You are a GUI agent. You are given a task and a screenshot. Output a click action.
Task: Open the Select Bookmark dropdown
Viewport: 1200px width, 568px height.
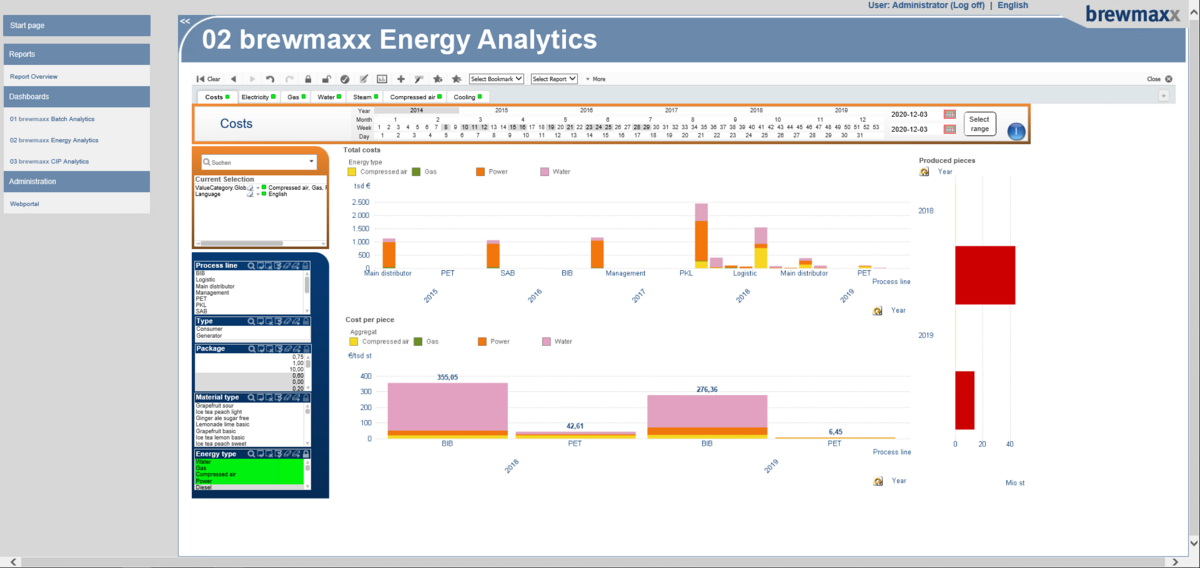[x=497, y=79]
